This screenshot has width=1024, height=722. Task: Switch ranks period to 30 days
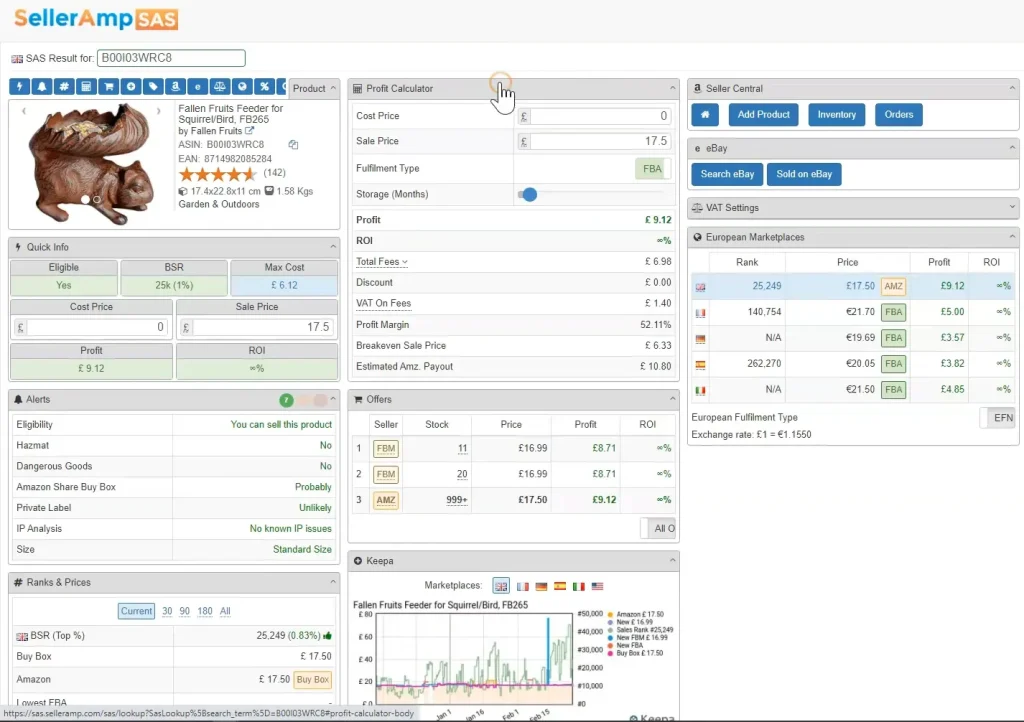pos(167,611)
